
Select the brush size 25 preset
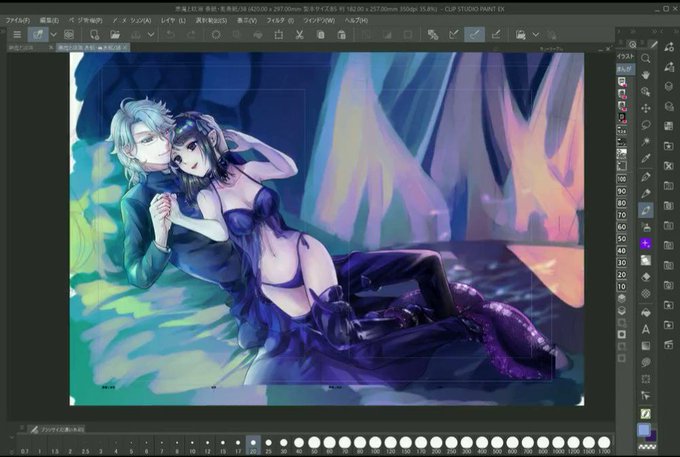268,445
